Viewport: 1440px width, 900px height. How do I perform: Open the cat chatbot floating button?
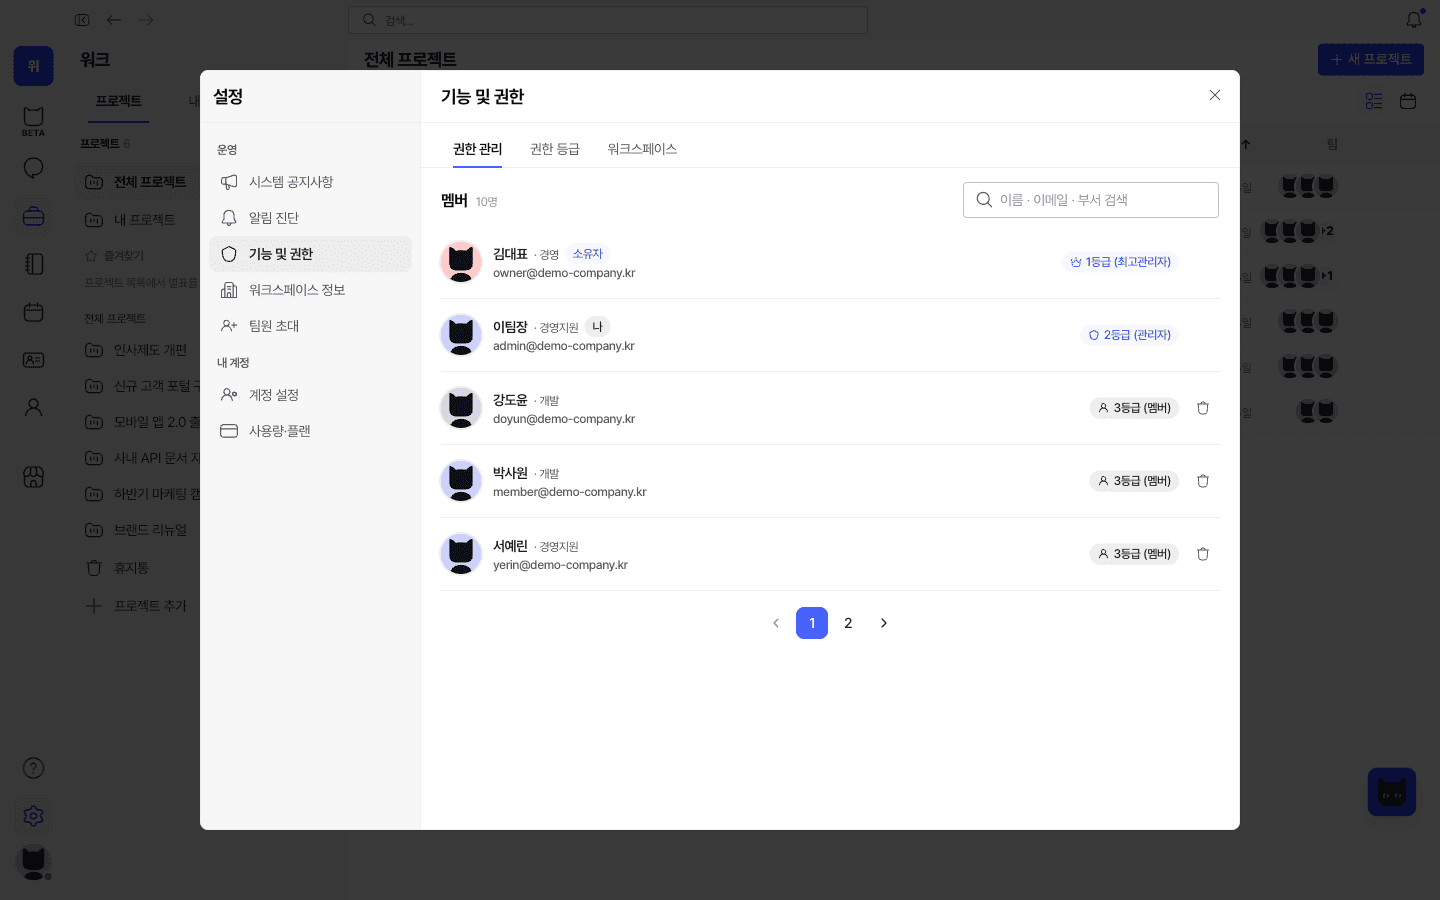pyautogui.click(x=1392, y=792)
